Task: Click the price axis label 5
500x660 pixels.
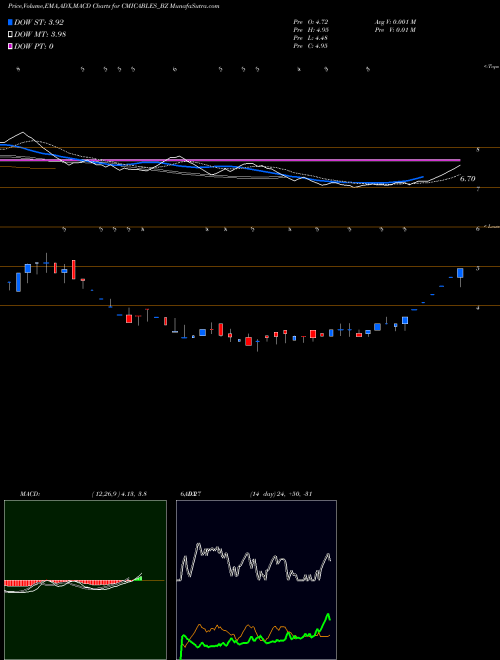Action: [x=478, y=268]
